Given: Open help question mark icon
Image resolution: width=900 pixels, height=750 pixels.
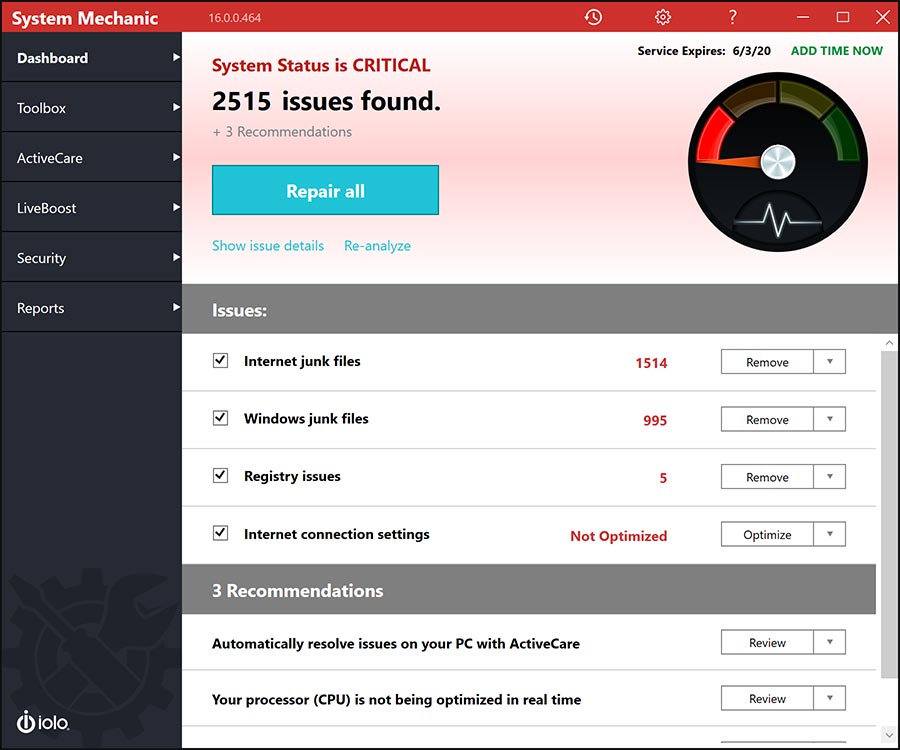Looking at the screenshot, I should [x=732, y=17].
